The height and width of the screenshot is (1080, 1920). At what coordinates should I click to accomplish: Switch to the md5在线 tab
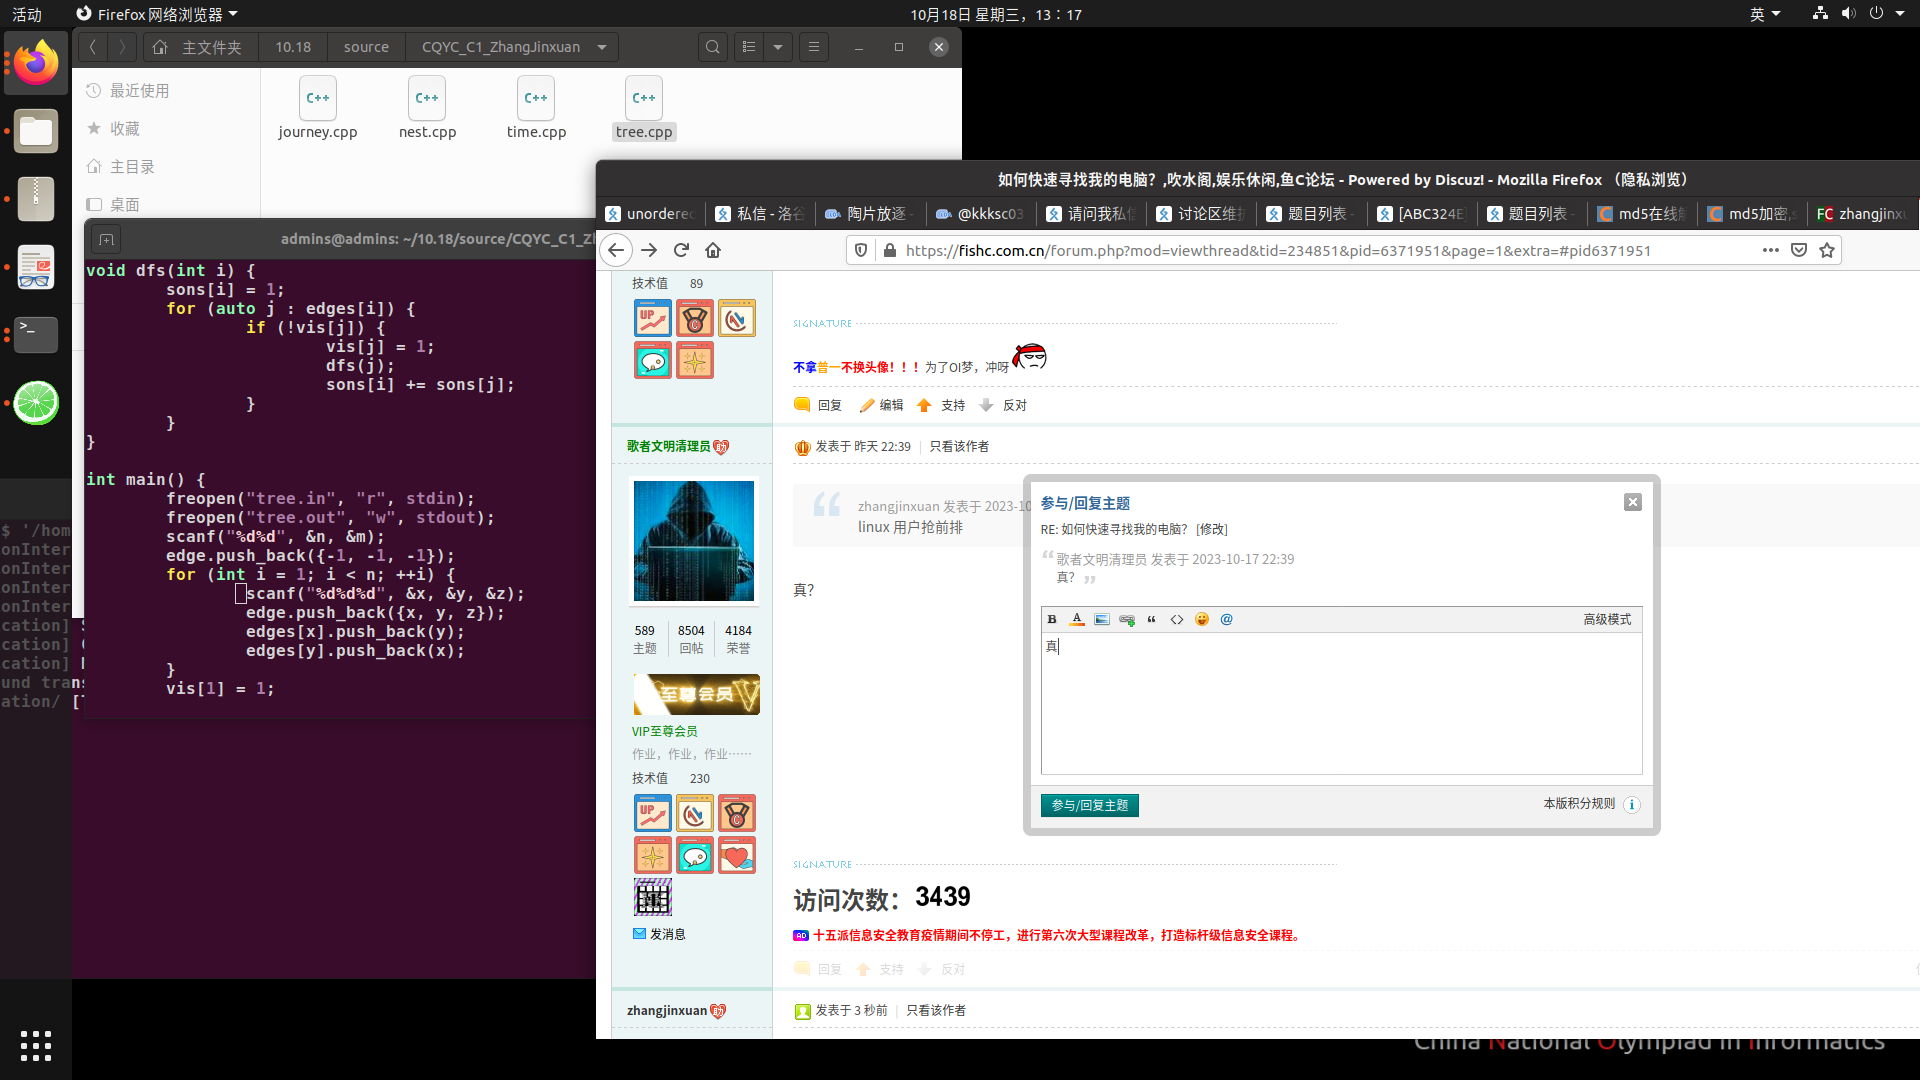1642,214
